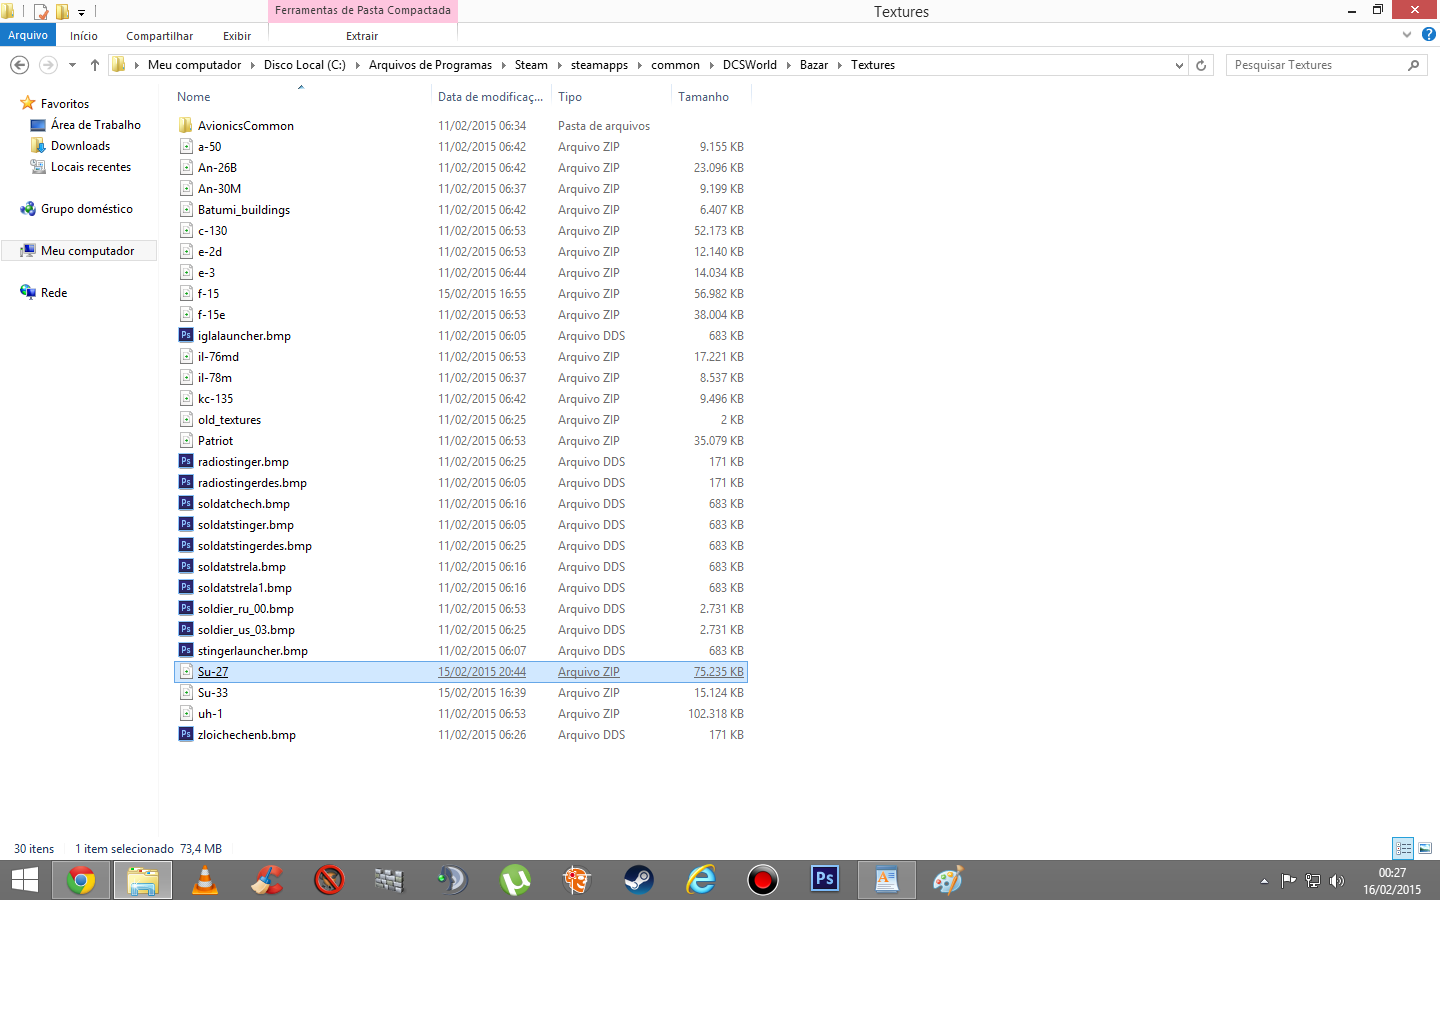The width and height of the screenshot is (1440, 1024).
Task: Click the Windows Start button
Action: point(25,881)
